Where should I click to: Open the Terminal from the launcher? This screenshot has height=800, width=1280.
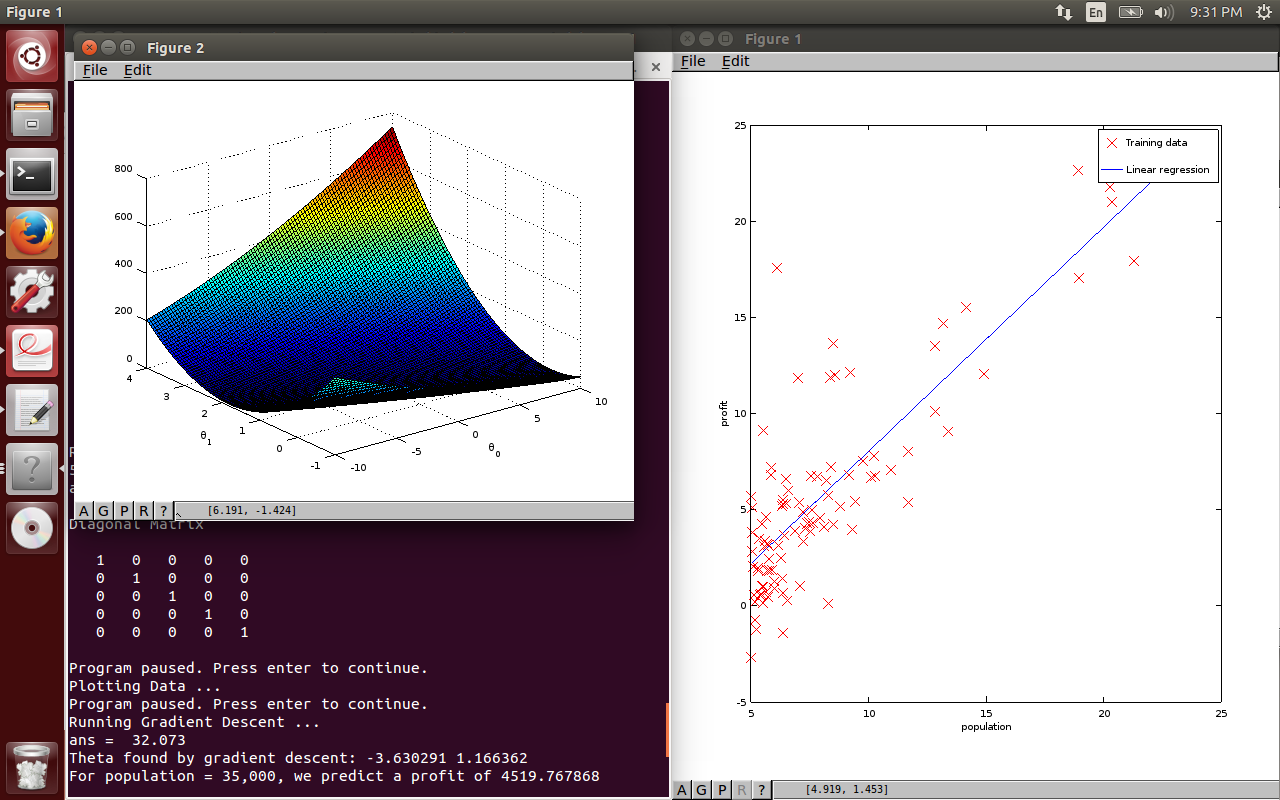point(31,175)
